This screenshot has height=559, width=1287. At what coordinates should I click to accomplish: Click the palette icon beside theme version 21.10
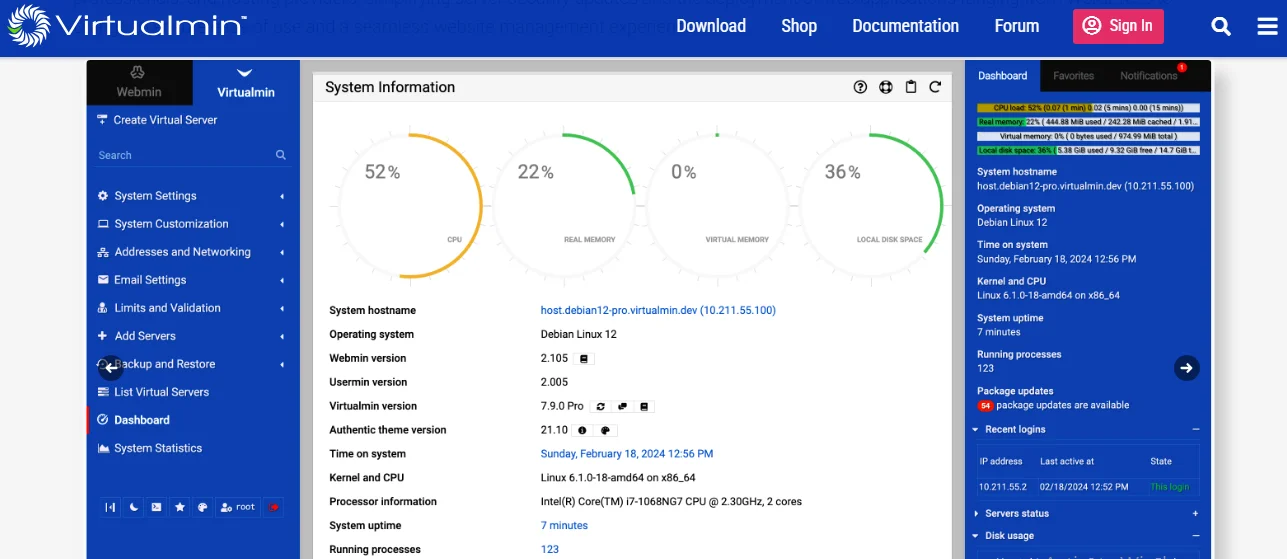[606, 430]
